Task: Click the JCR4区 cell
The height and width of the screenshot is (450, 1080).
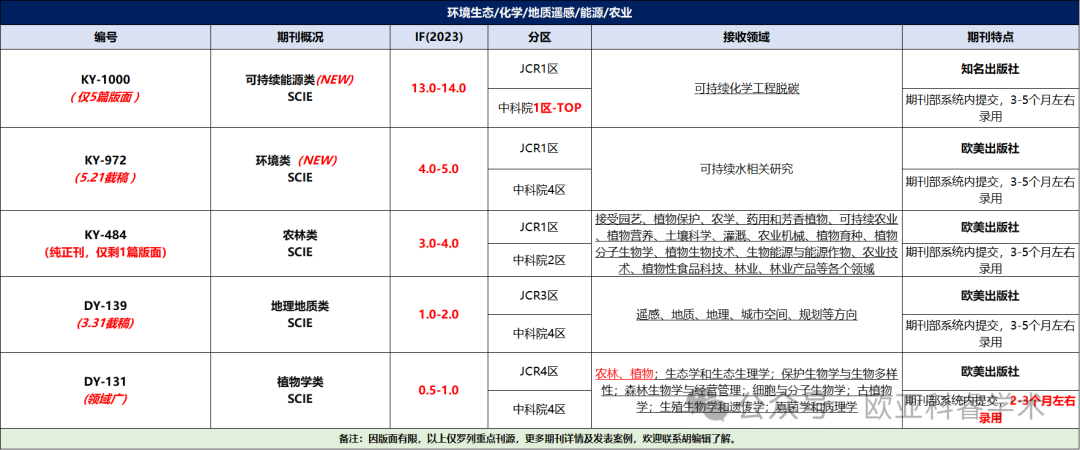Action: (x=539, y=371)
